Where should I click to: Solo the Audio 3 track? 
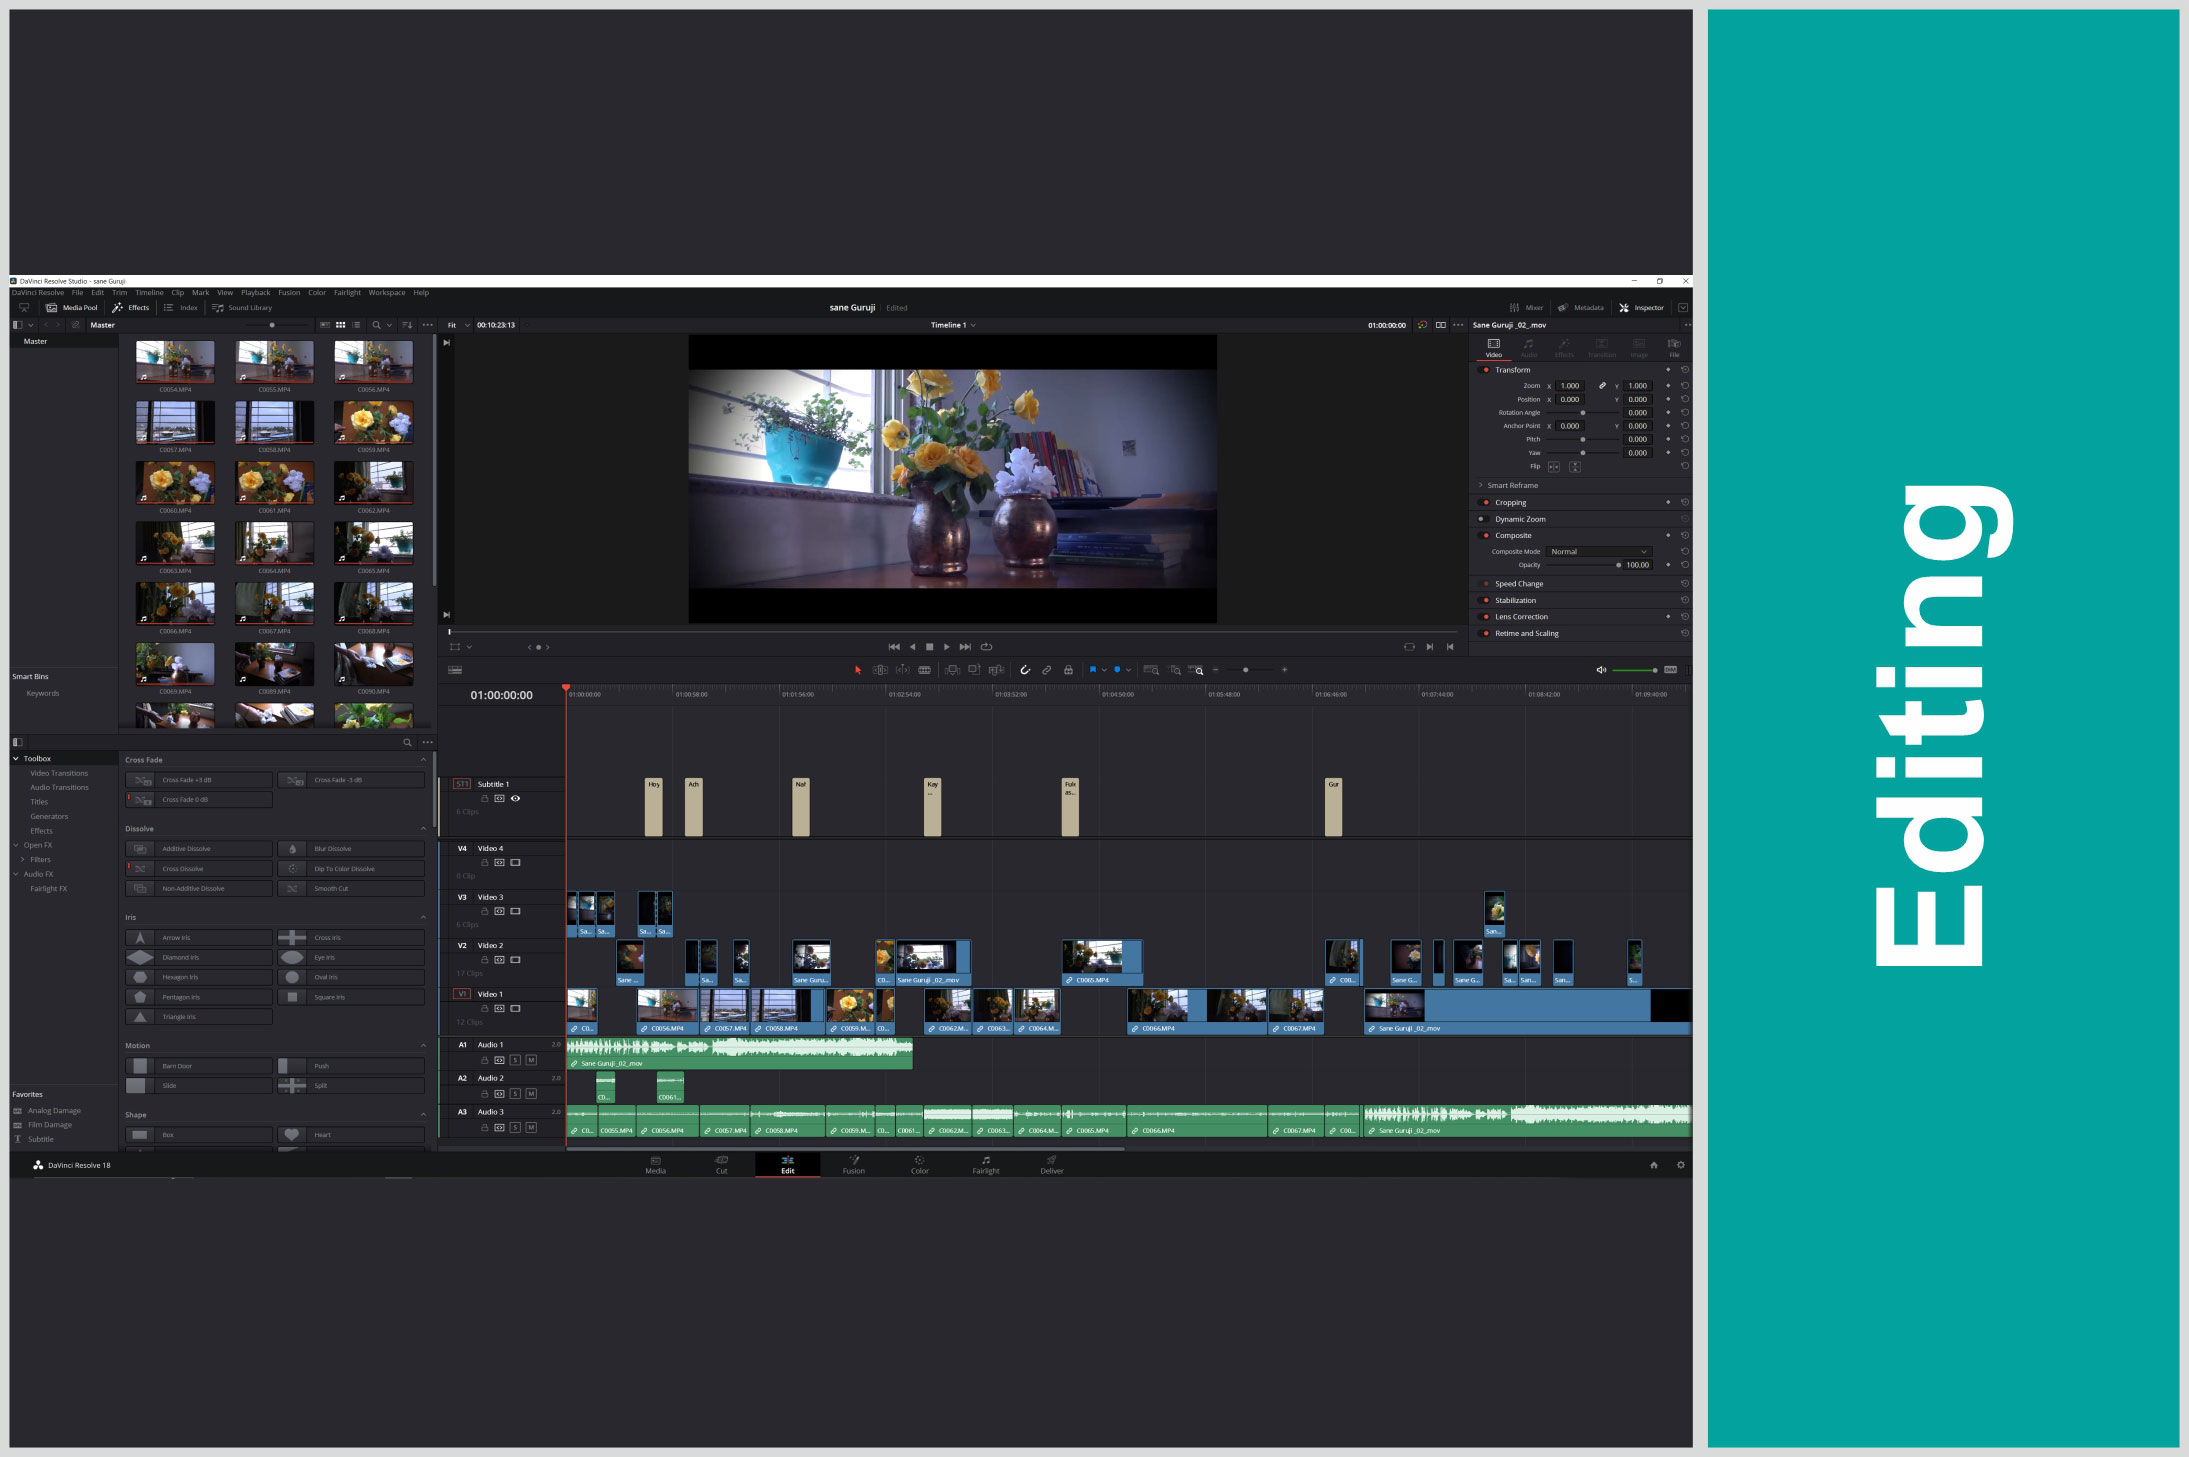[x=515, y=1127]
